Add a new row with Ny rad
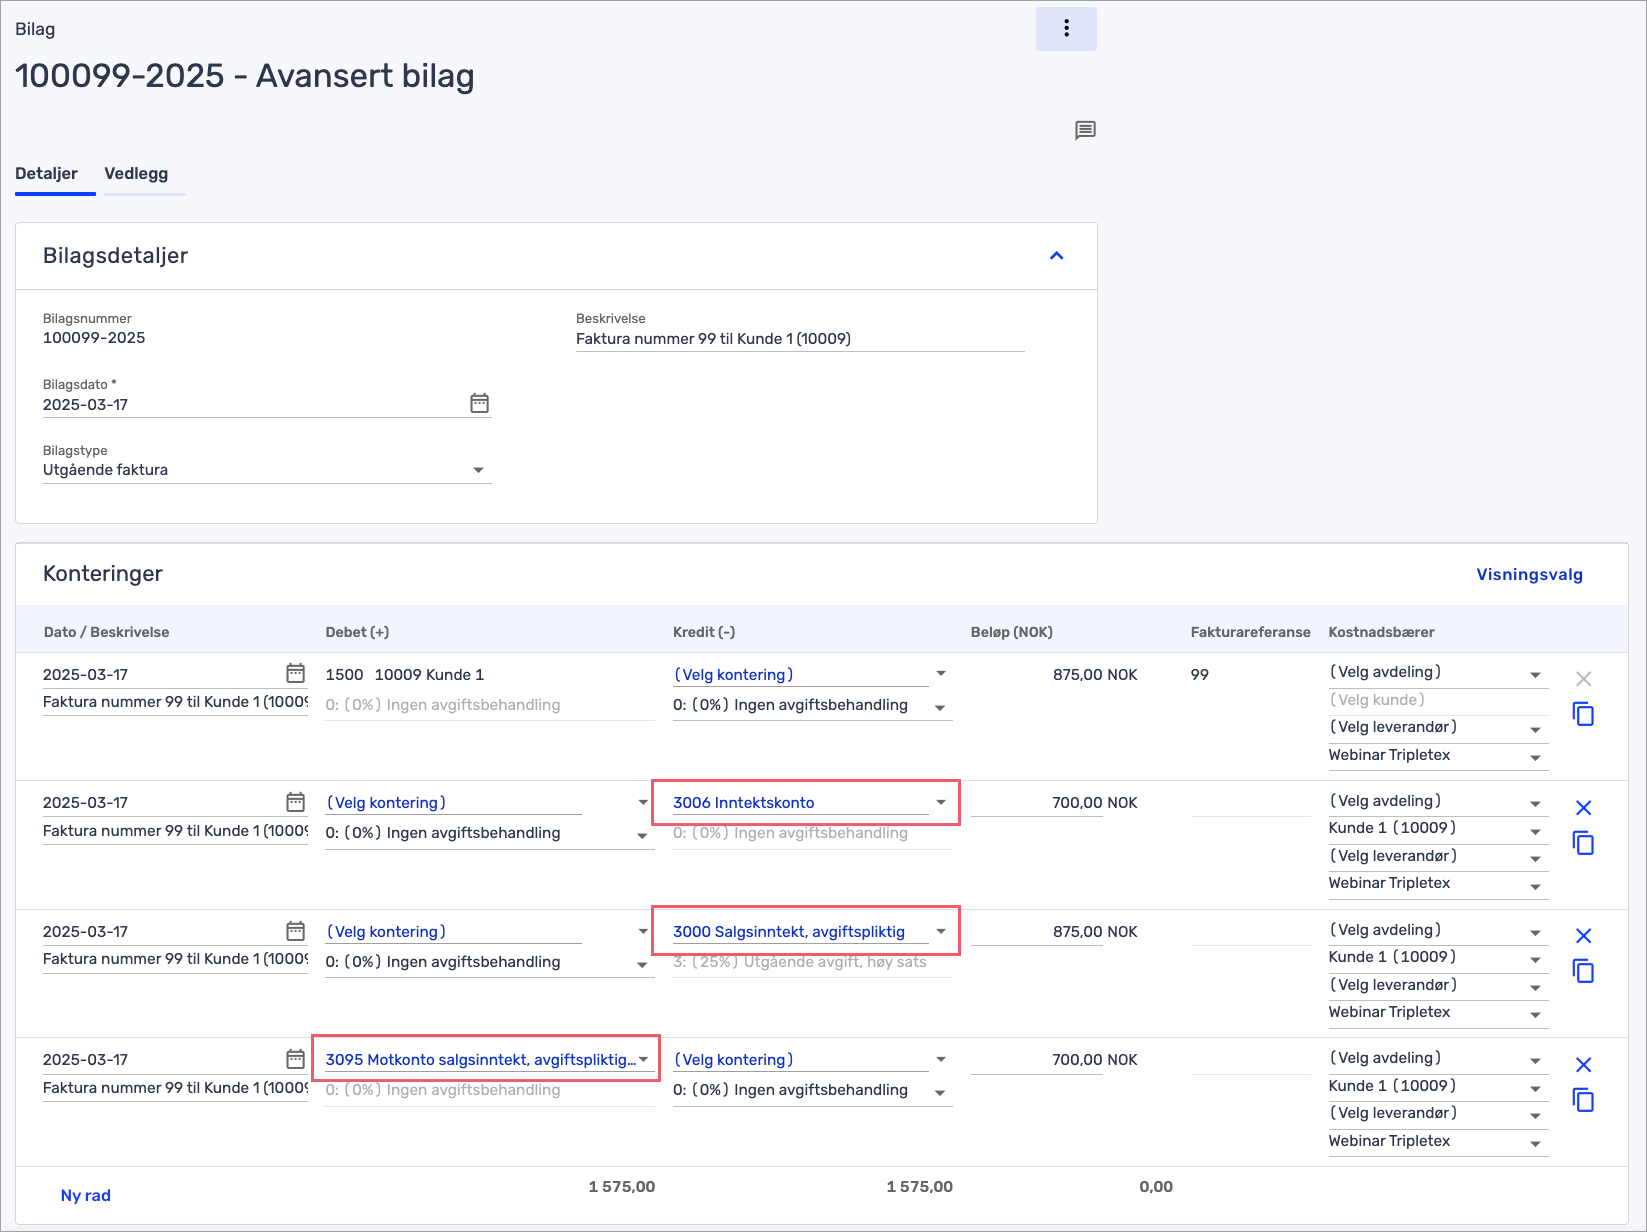 tap(86, 1195)
